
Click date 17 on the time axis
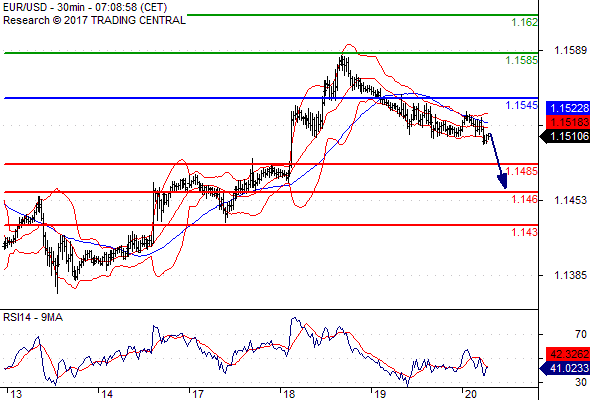tap(198, 394)
